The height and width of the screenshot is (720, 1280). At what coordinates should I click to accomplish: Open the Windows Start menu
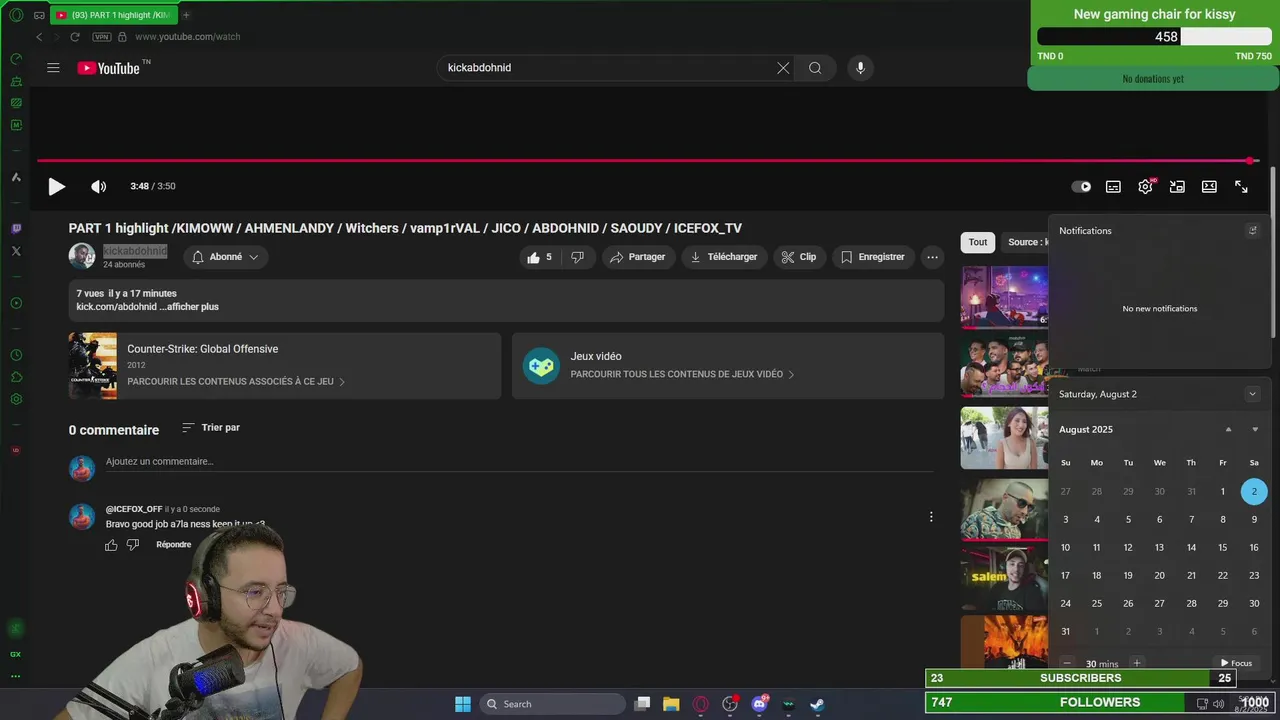(x=463, y=704)
